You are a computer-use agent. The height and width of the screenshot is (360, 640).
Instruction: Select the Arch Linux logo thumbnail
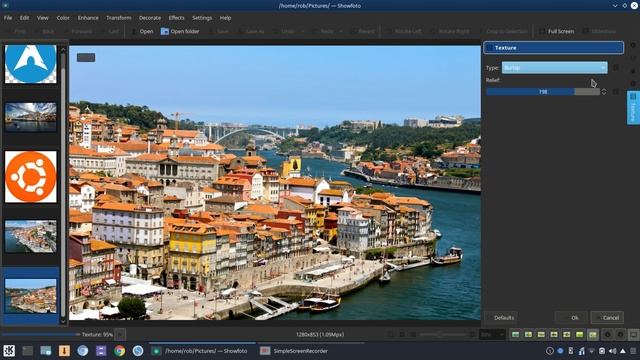pyautogui.click(x=31, y=64)
